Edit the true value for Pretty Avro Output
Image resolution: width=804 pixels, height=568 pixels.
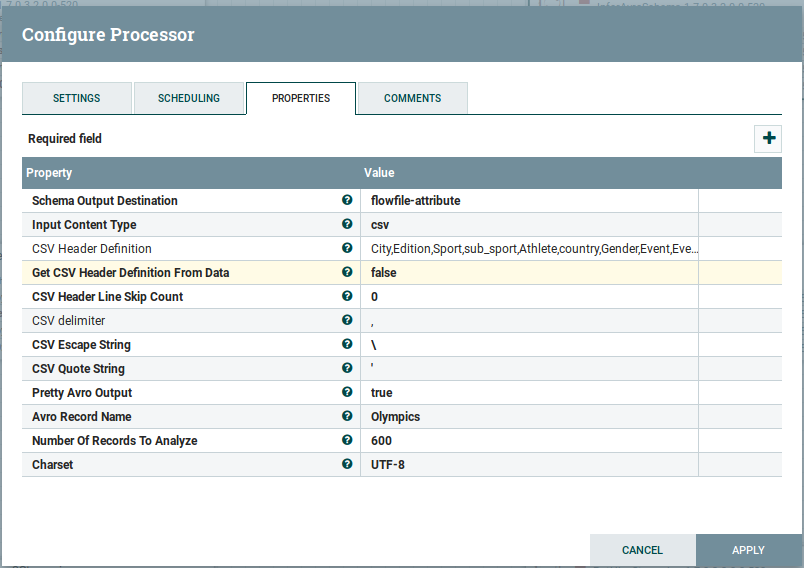click(529, 393)
